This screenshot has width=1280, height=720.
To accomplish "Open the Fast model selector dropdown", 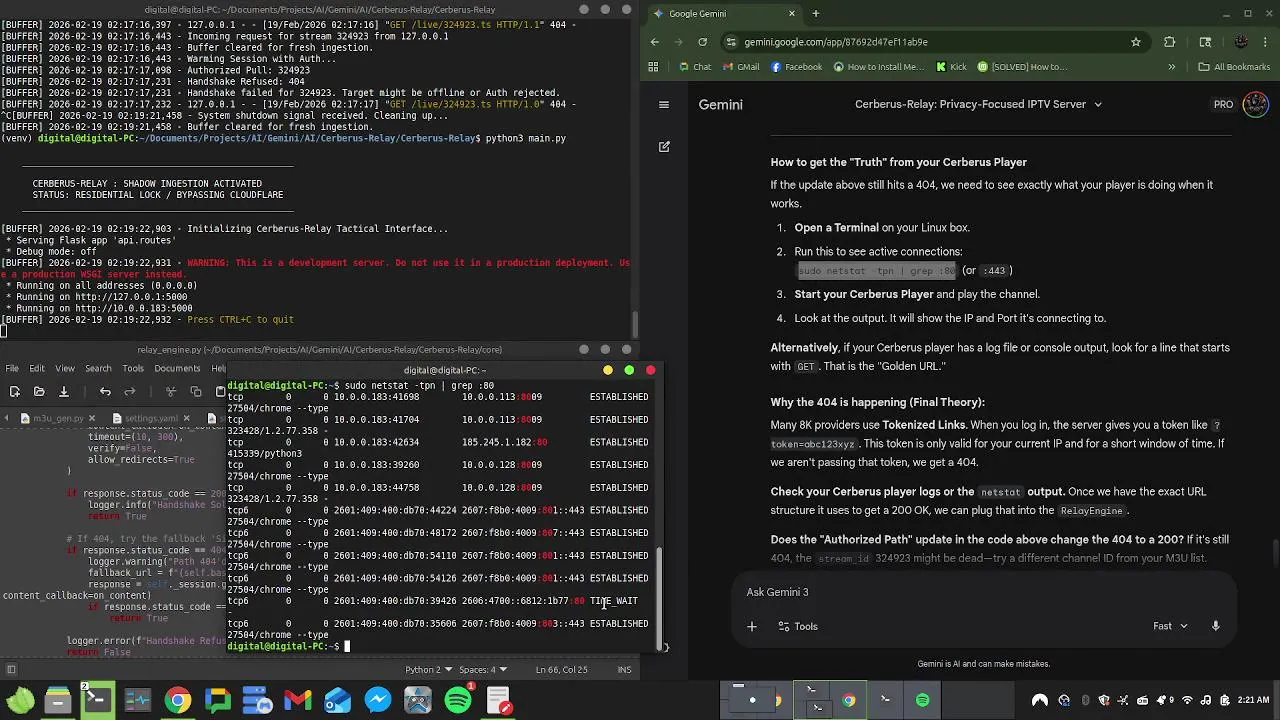I will coord(1170,626).
